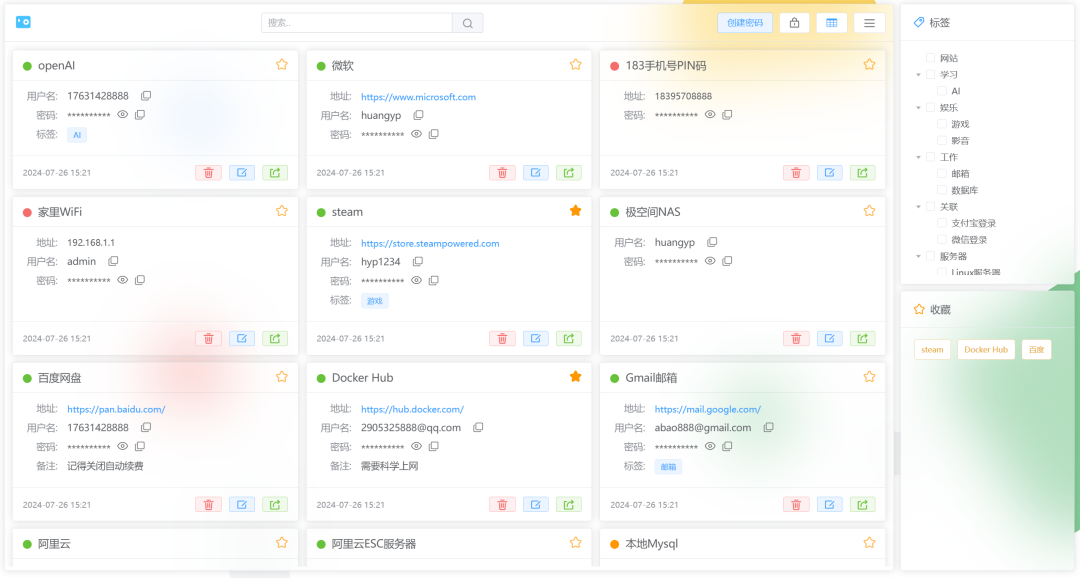The height and width of the screenshot is (578, 1080).
Task: Collapse the 娱乐 tag group
Action: tap(917, 107)
